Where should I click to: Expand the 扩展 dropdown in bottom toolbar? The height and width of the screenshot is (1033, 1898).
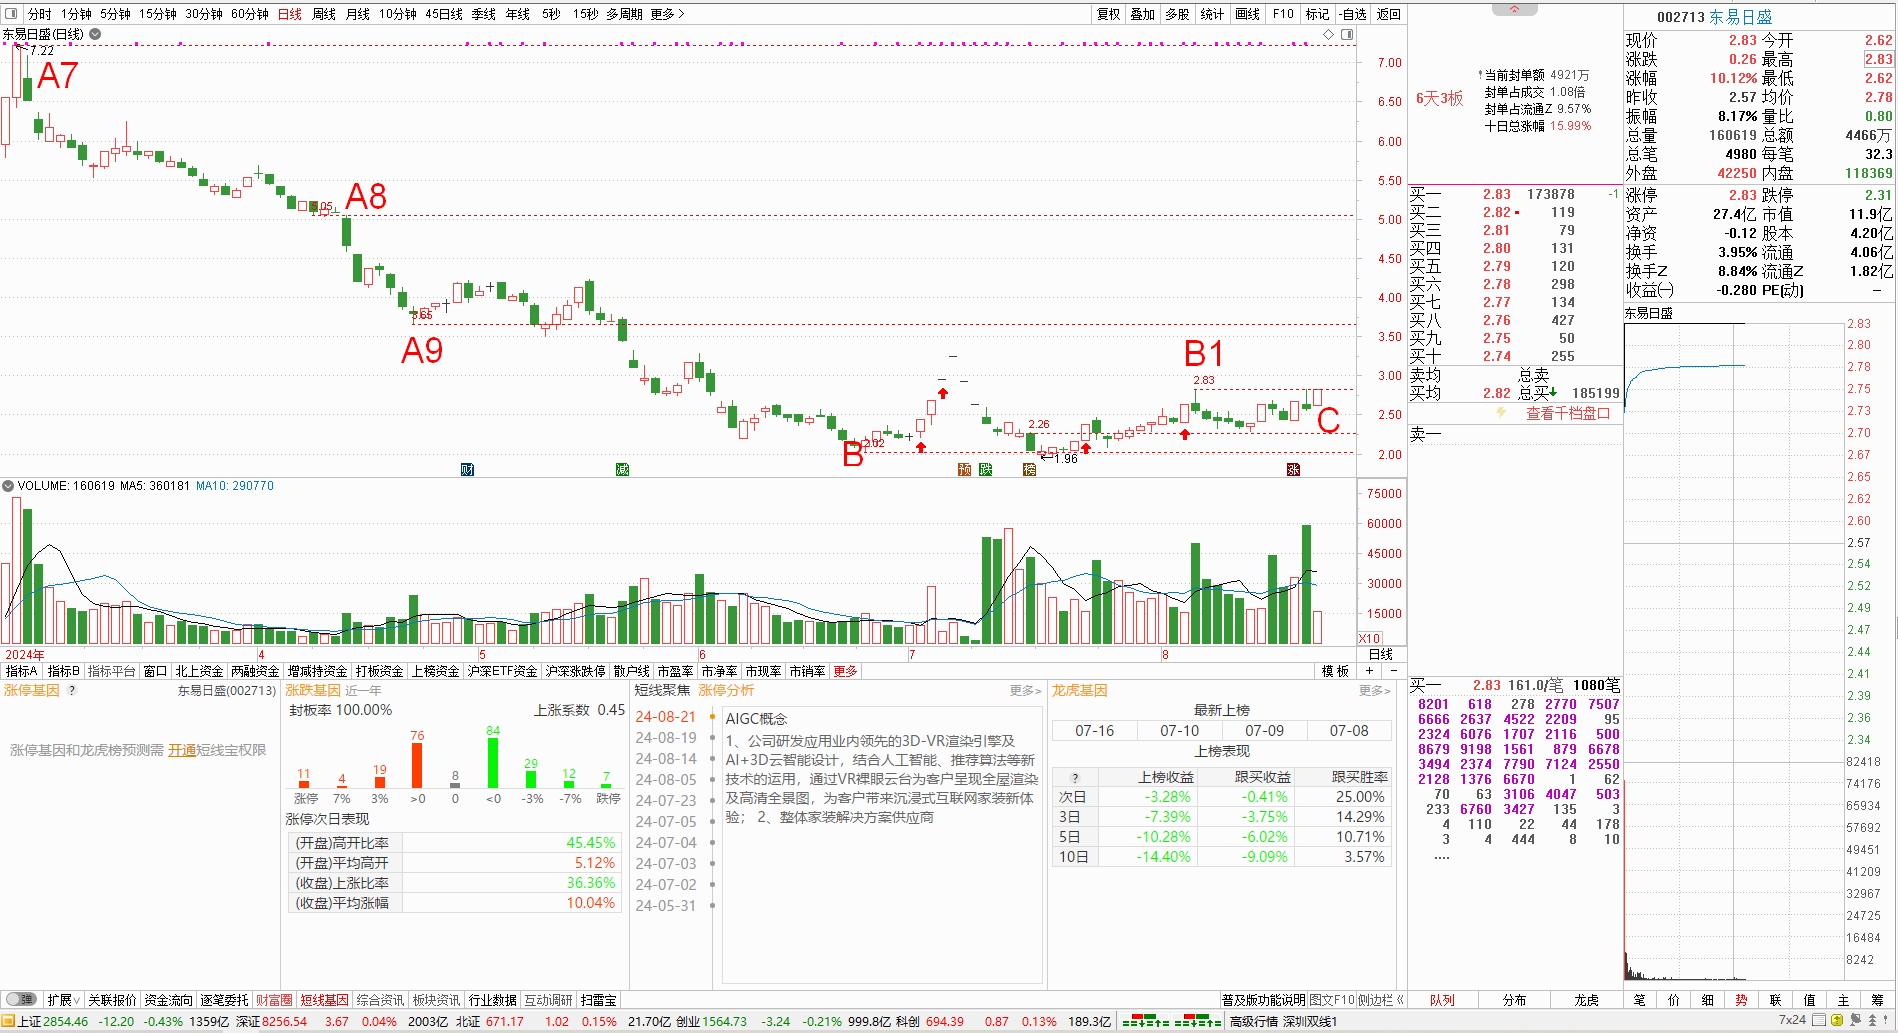64,1000
